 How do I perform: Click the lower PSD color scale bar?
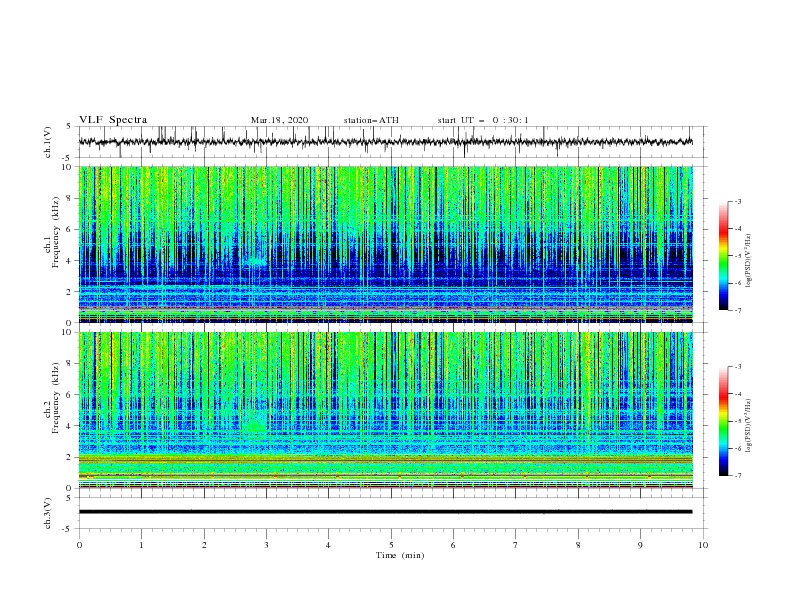[x=723, y=421]
